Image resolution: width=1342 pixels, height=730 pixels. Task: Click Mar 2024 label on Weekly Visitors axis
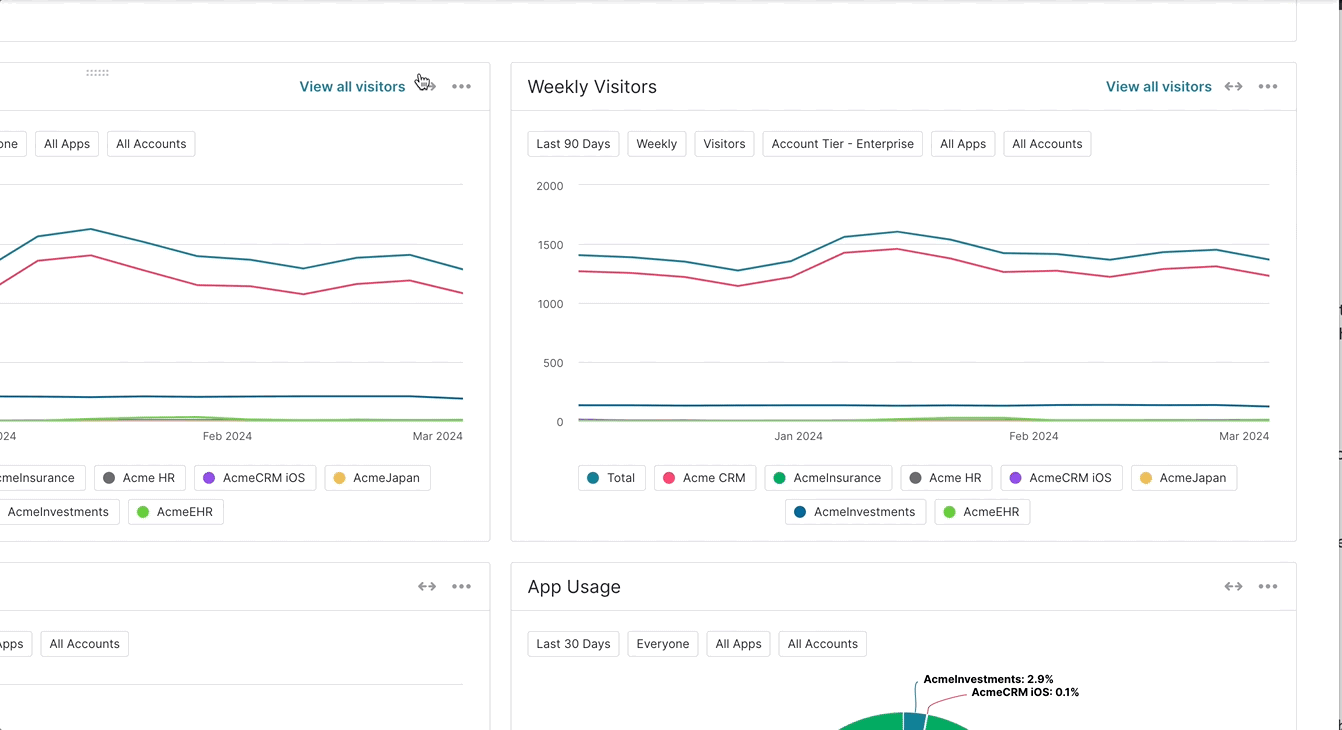[x=1244, y=436]
